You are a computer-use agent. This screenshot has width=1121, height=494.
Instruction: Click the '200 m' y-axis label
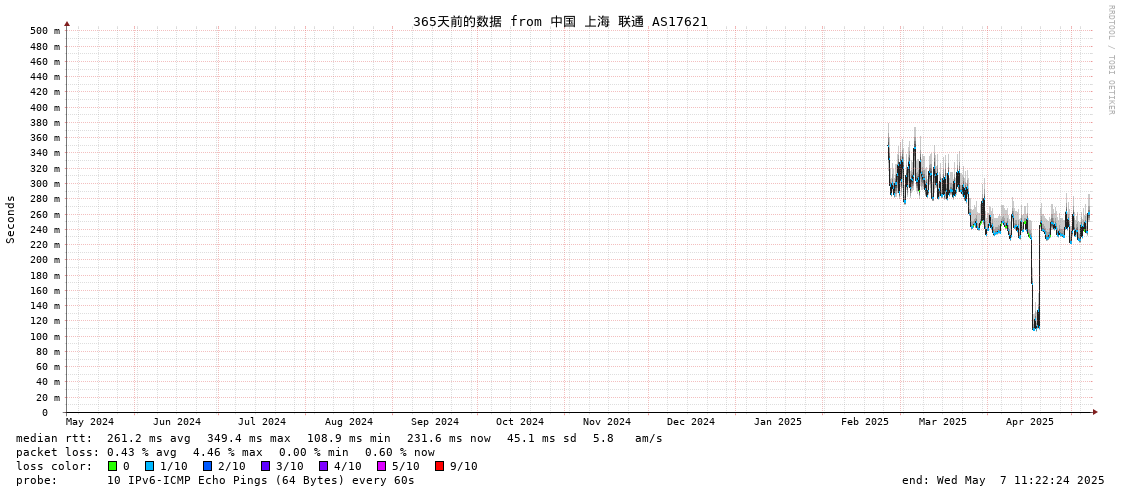(45, 260)
